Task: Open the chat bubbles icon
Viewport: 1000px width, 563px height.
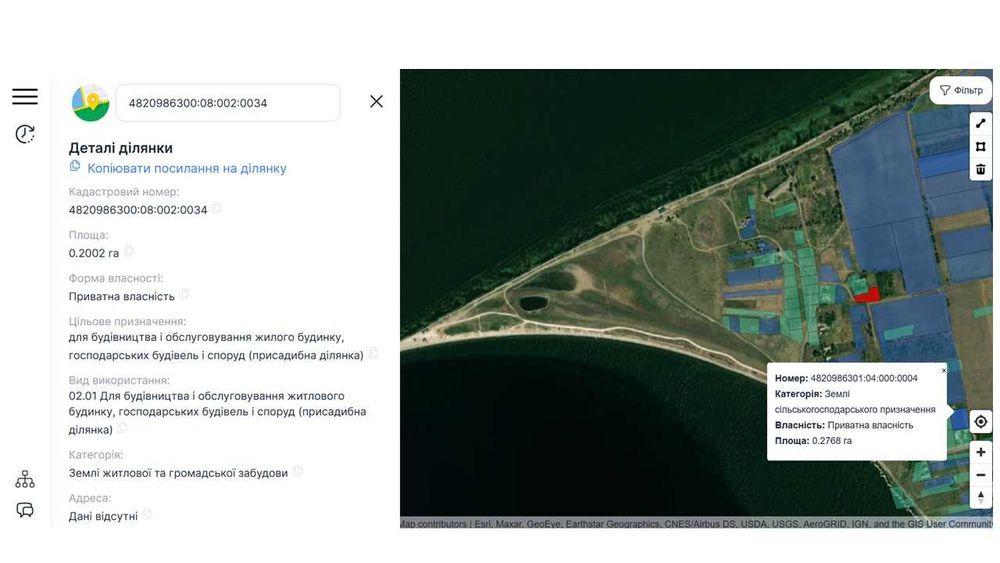Action: 25,510
